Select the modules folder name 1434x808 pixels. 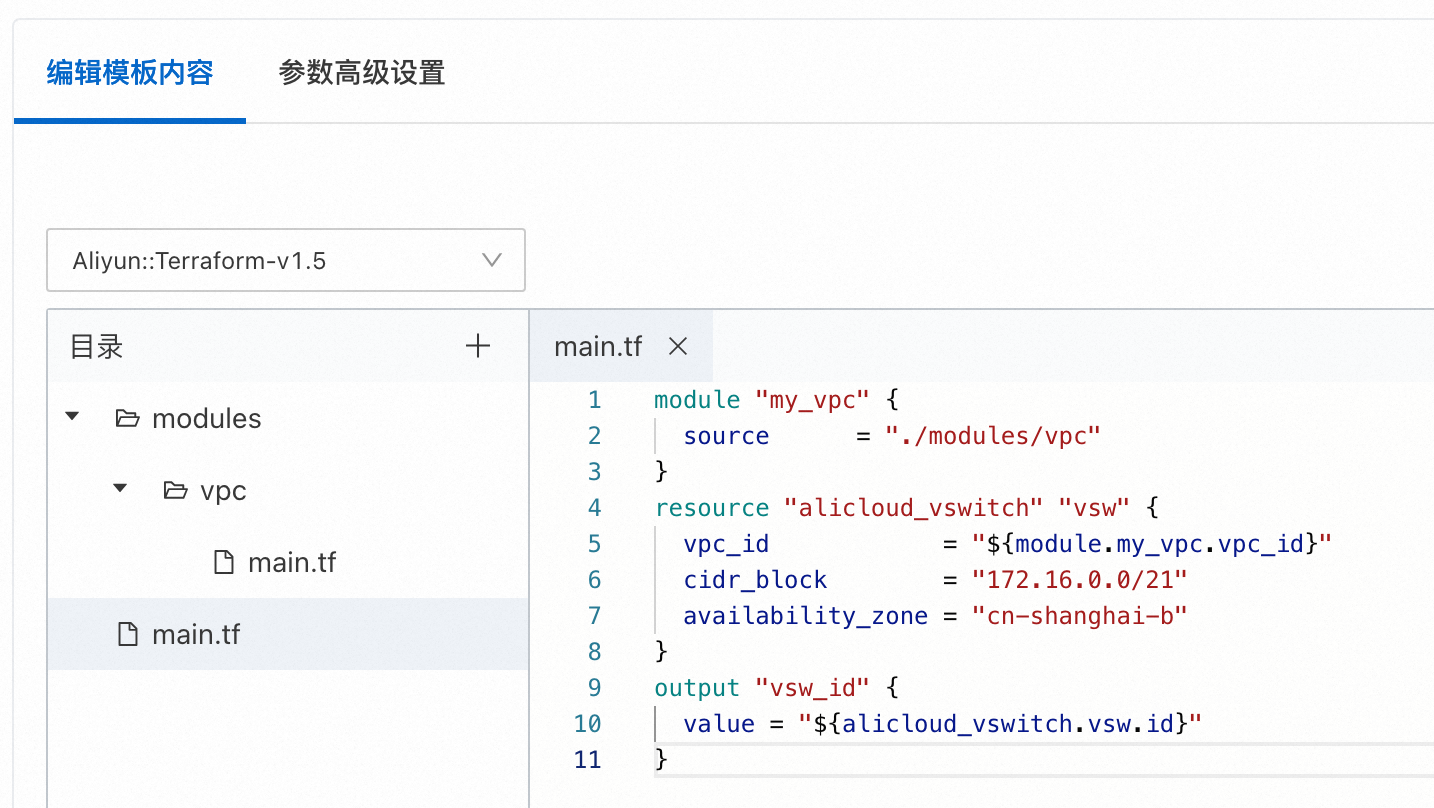[207, 418]
